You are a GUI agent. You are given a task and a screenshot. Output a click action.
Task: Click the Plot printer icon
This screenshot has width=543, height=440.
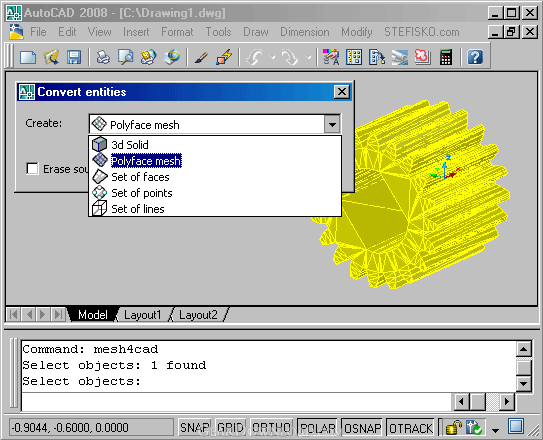(103, 57)
